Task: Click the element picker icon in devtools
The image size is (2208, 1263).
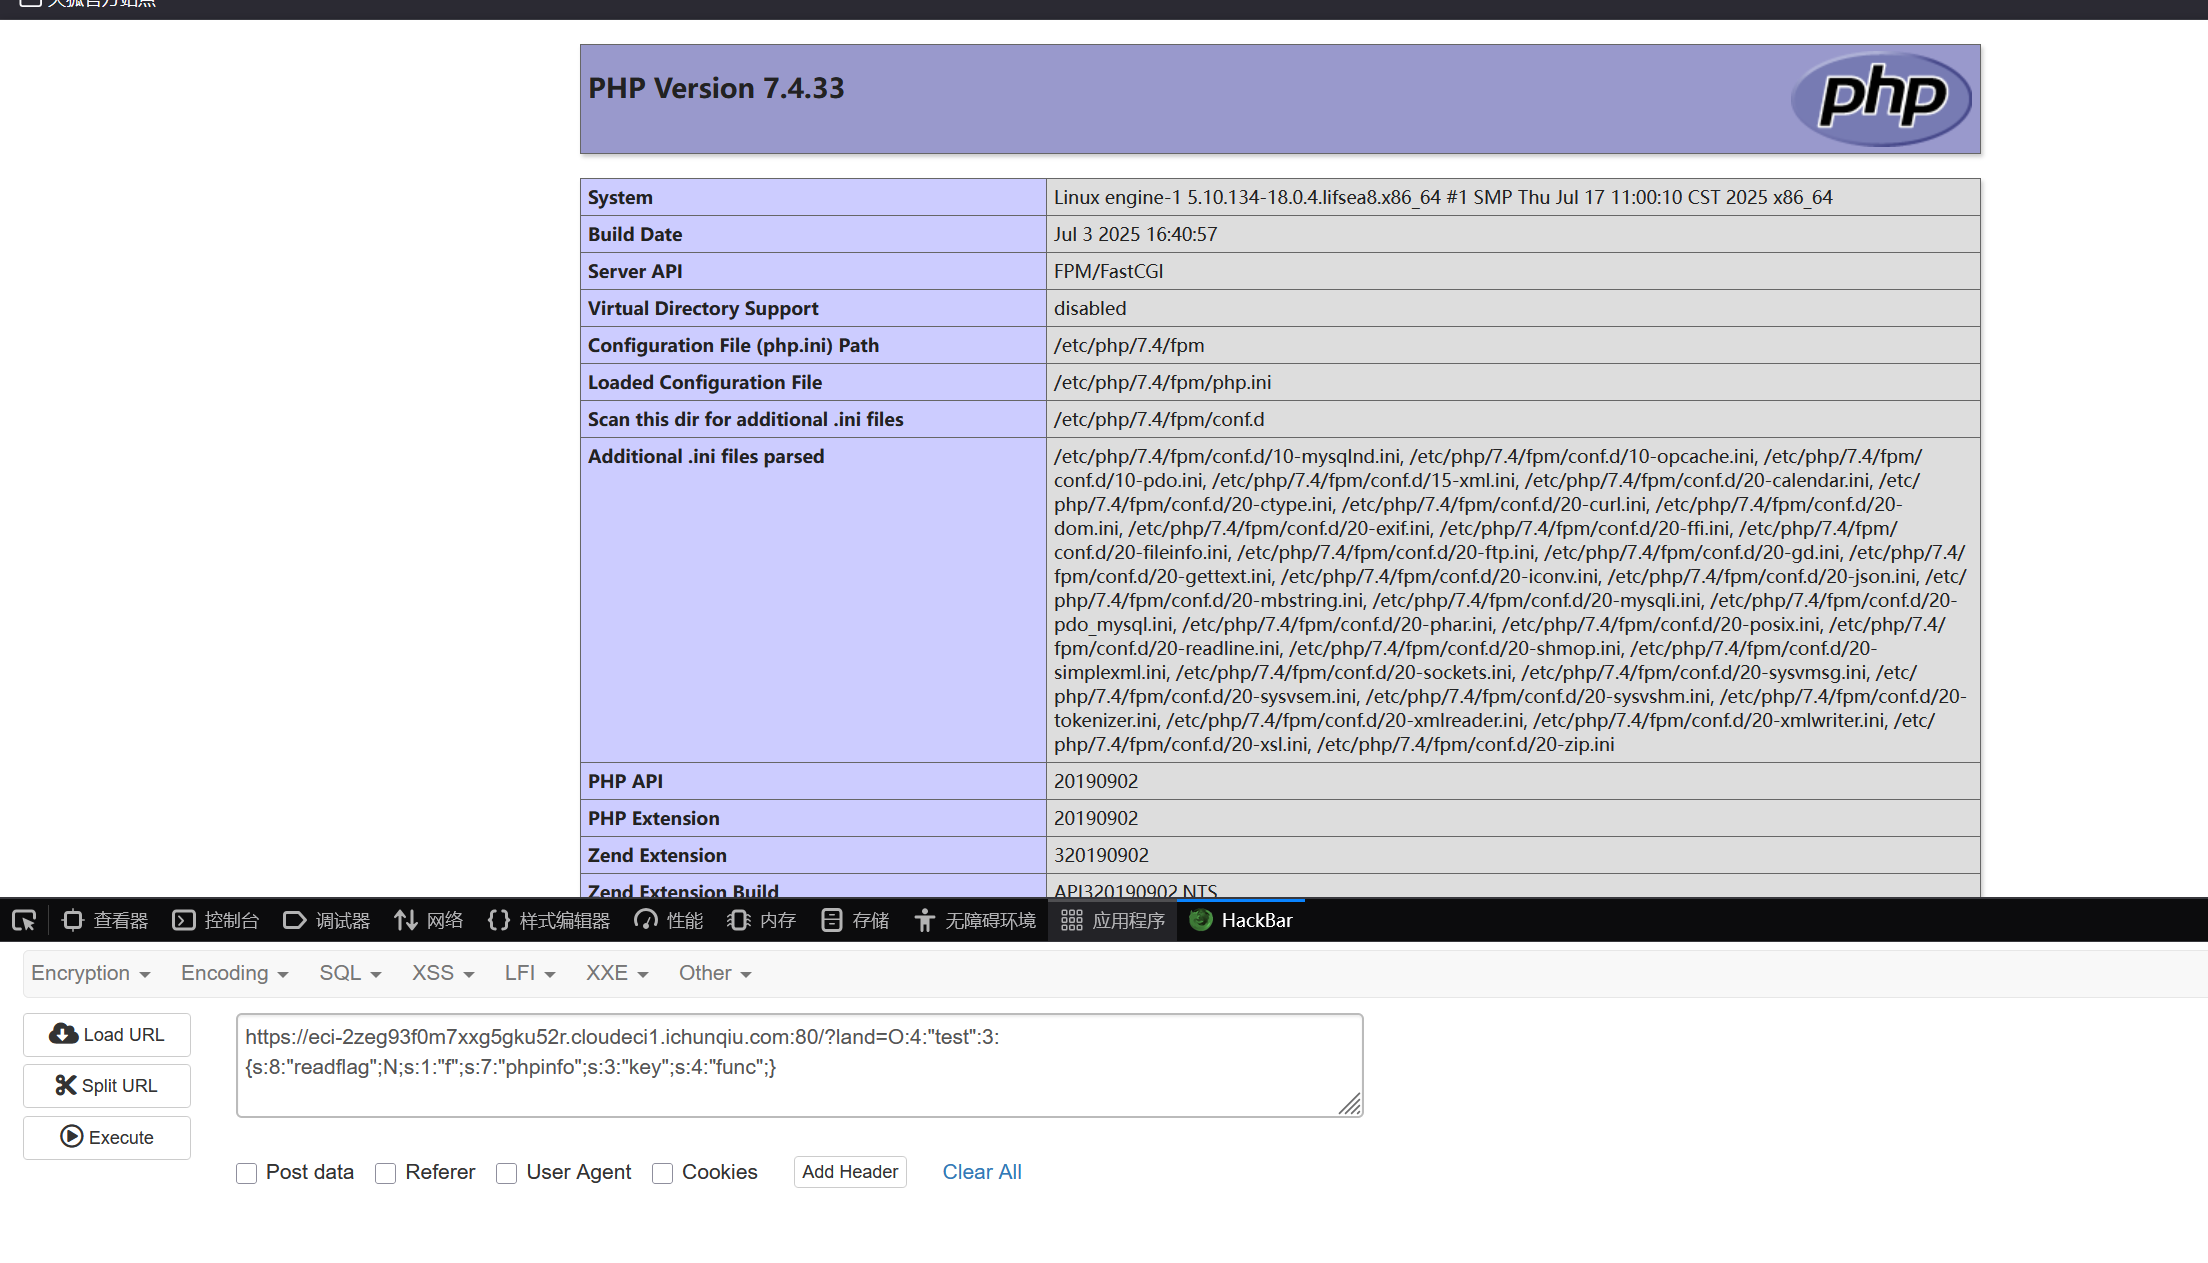Action: coord(24,920)
